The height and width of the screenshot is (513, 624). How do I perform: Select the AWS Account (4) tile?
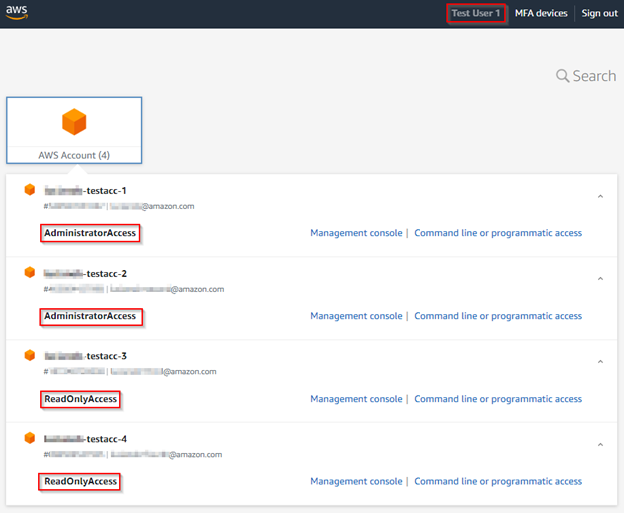[74, 130]
